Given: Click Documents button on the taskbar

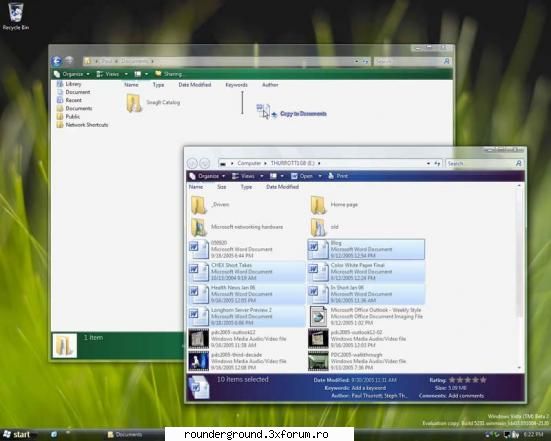Looking at the screenshot, I should coord(125,435).
